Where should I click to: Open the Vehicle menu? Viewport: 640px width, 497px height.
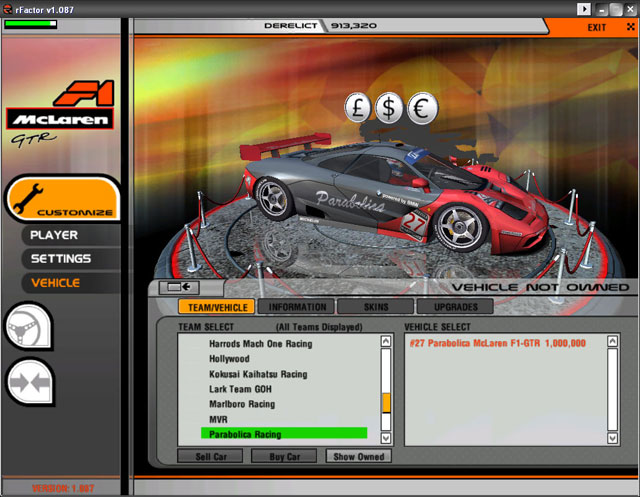coord(56,283)
